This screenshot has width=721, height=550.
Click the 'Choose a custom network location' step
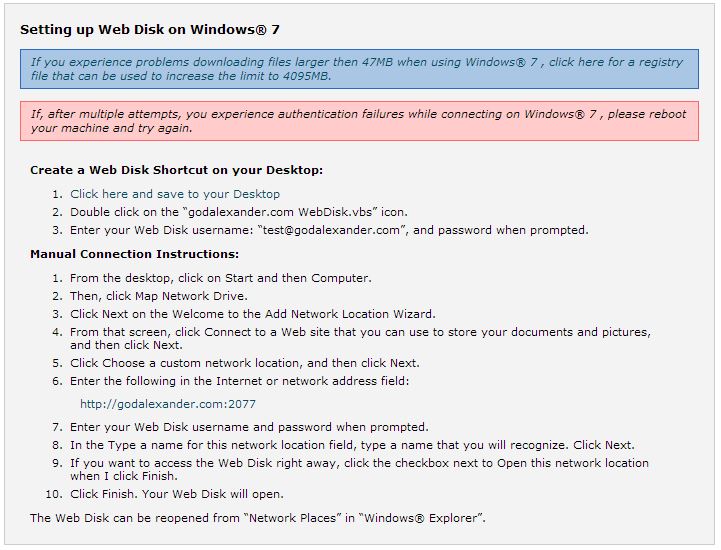[245, 363]
